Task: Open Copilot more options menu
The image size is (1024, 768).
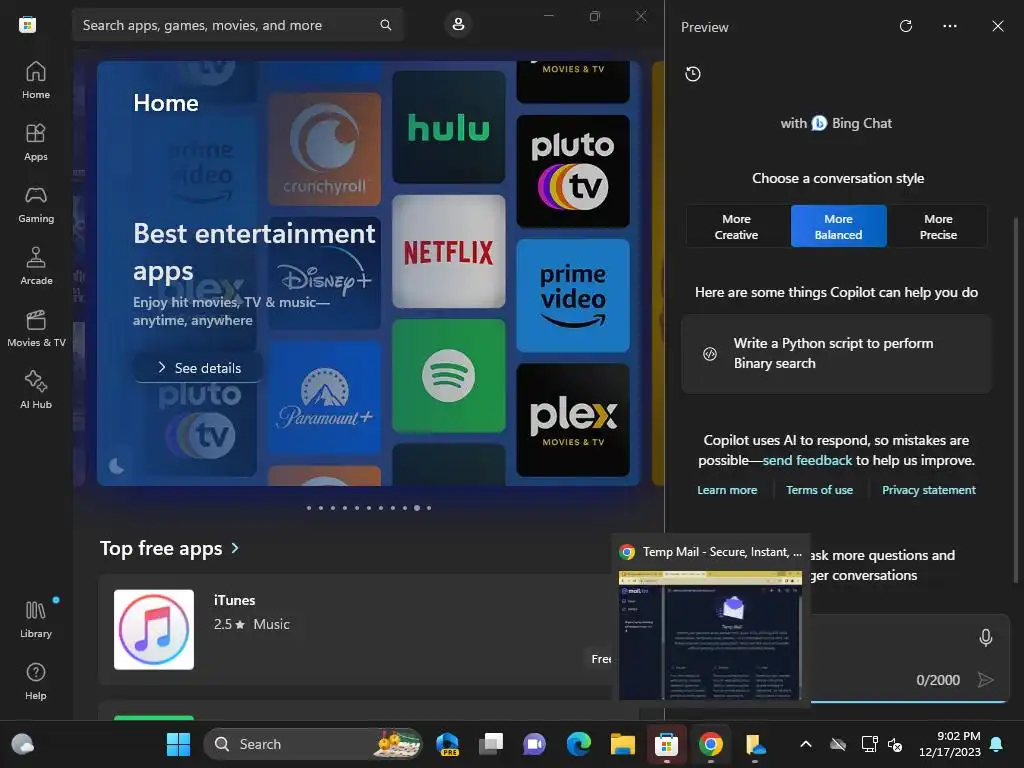Action: pyautogui.click(x=950, y=26)
